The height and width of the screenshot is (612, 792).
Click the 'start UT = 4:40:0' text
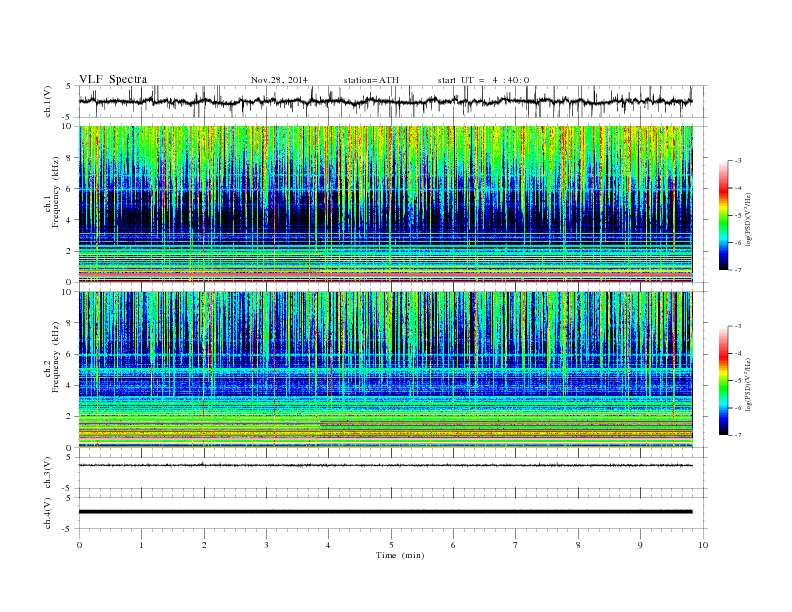483,80
